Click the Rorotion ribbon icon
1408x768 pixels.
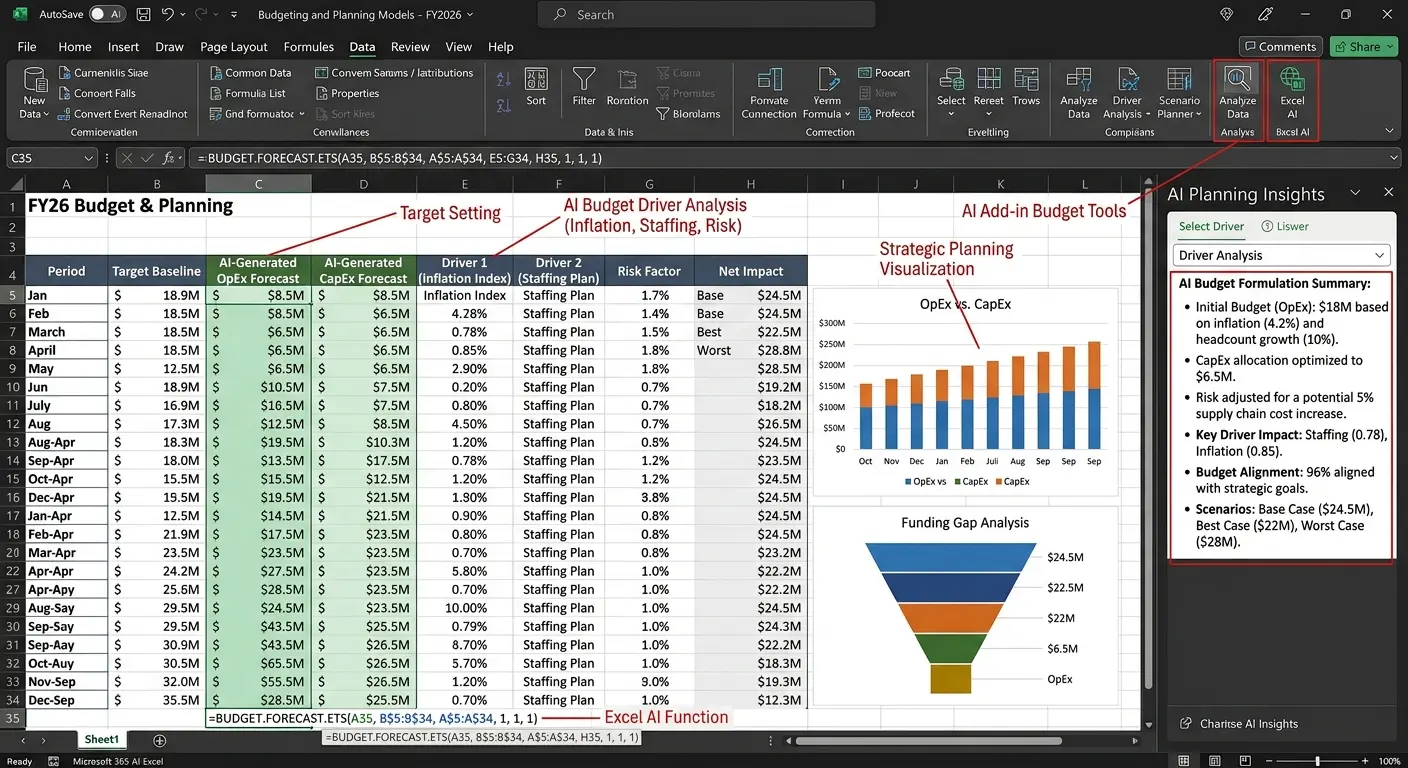pos(627,86)
